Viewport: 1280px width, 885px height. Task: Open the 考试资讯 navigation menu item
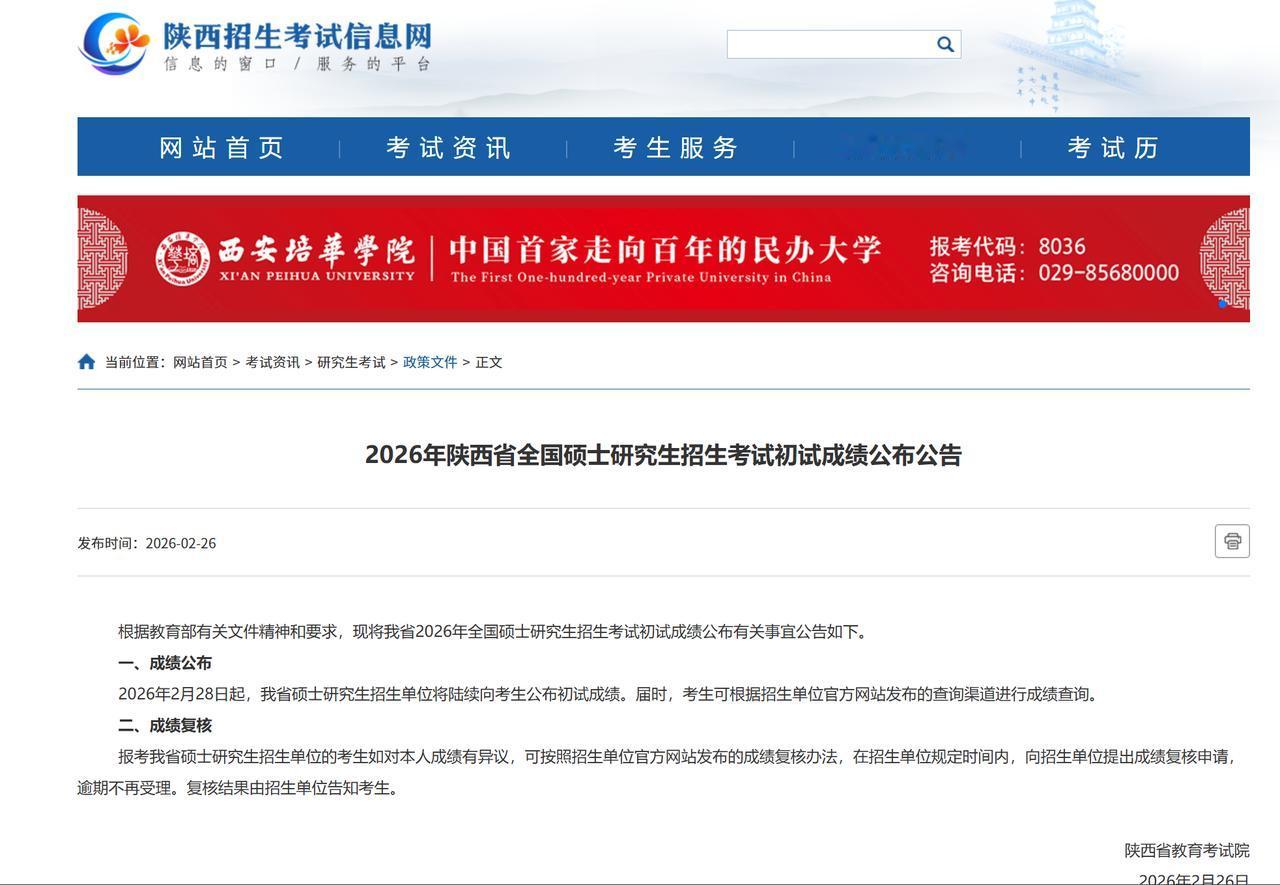point(447,147)
